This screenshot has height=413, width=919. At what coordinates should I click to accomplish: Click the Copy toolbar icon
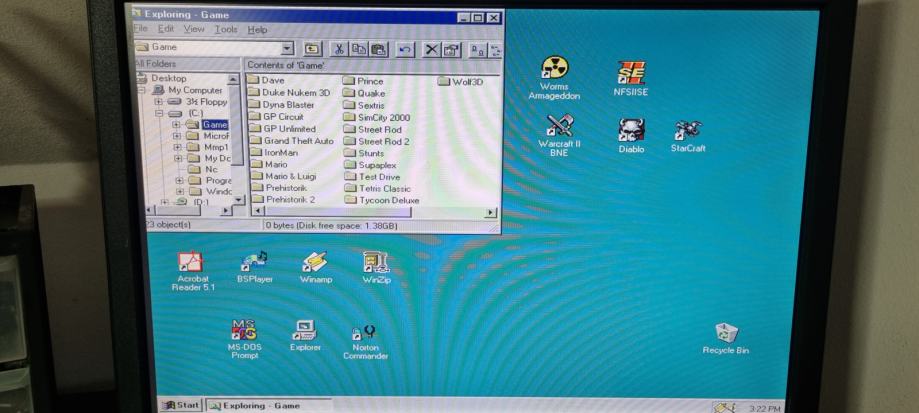point(359,50)
